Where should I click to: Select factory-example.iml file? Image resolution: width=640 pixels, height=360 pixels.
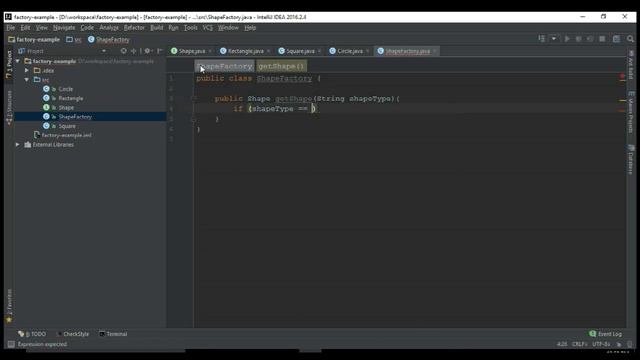[x=63, y=135]
